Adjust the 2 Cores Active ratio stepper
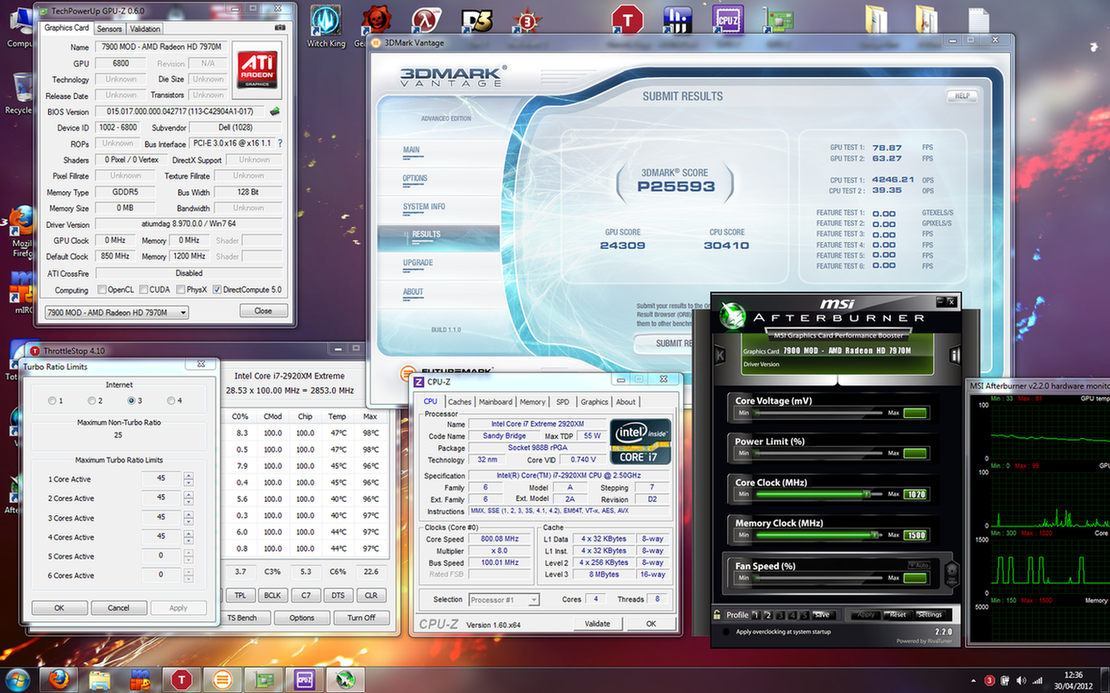Screen dimensions: 1110x693 tap(188, 498)
